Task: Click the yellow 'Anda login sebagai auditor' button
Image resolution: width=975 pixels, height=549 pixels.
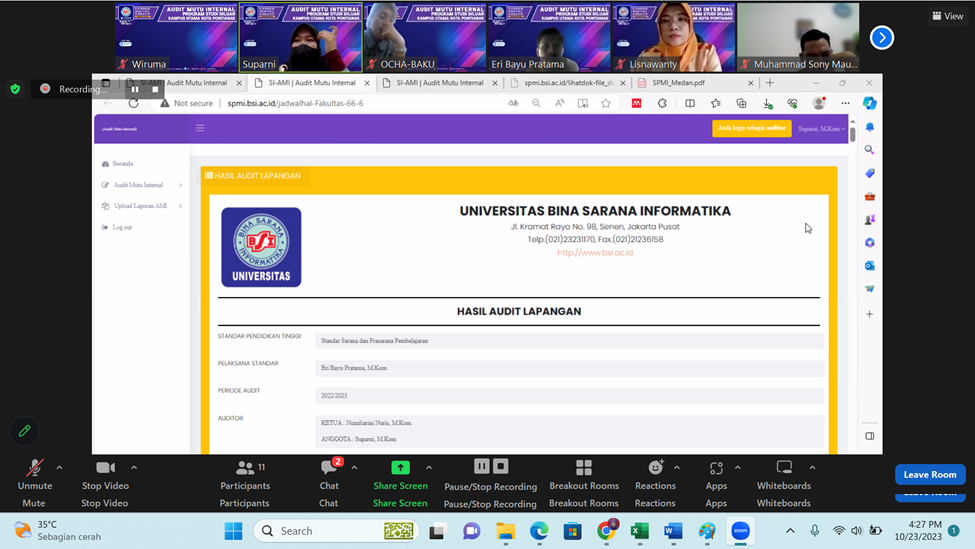Action: click(752, 128)
